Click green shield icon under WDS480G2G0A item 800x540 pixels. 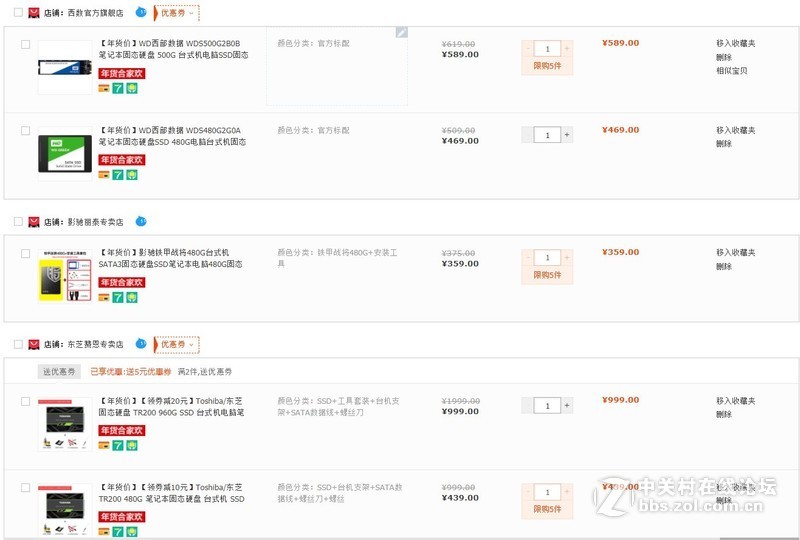coord(132,175)
